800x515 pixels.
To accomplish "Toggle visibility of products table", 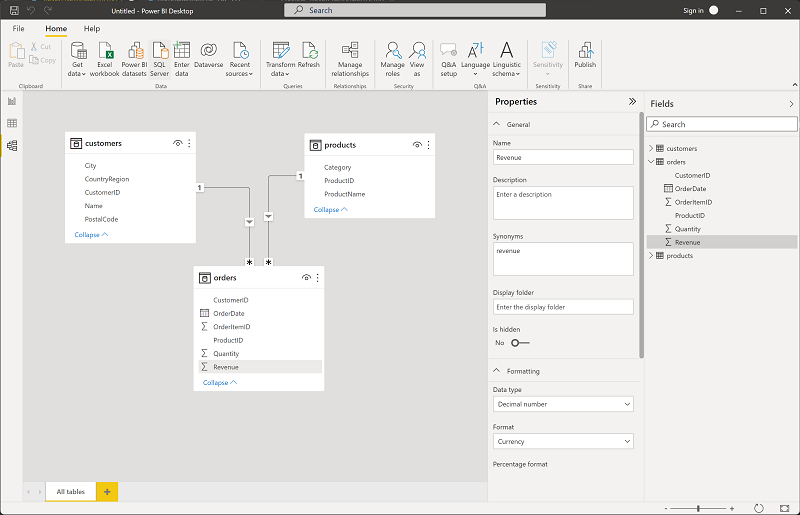I will point(417,145).
